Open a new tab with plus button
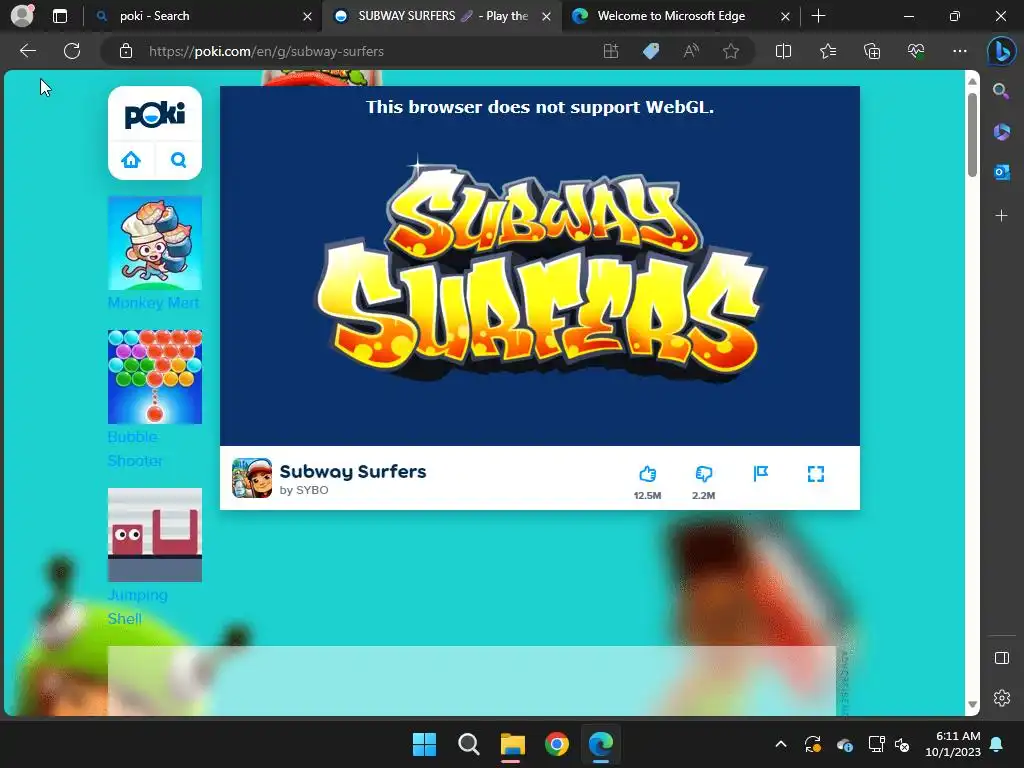 (818, 16)
